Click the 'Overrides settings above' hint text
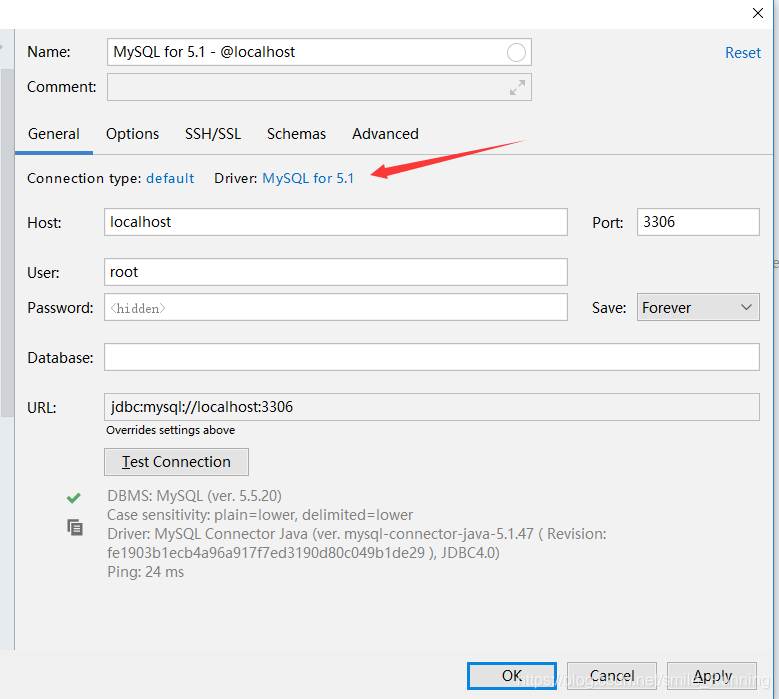 170,430
